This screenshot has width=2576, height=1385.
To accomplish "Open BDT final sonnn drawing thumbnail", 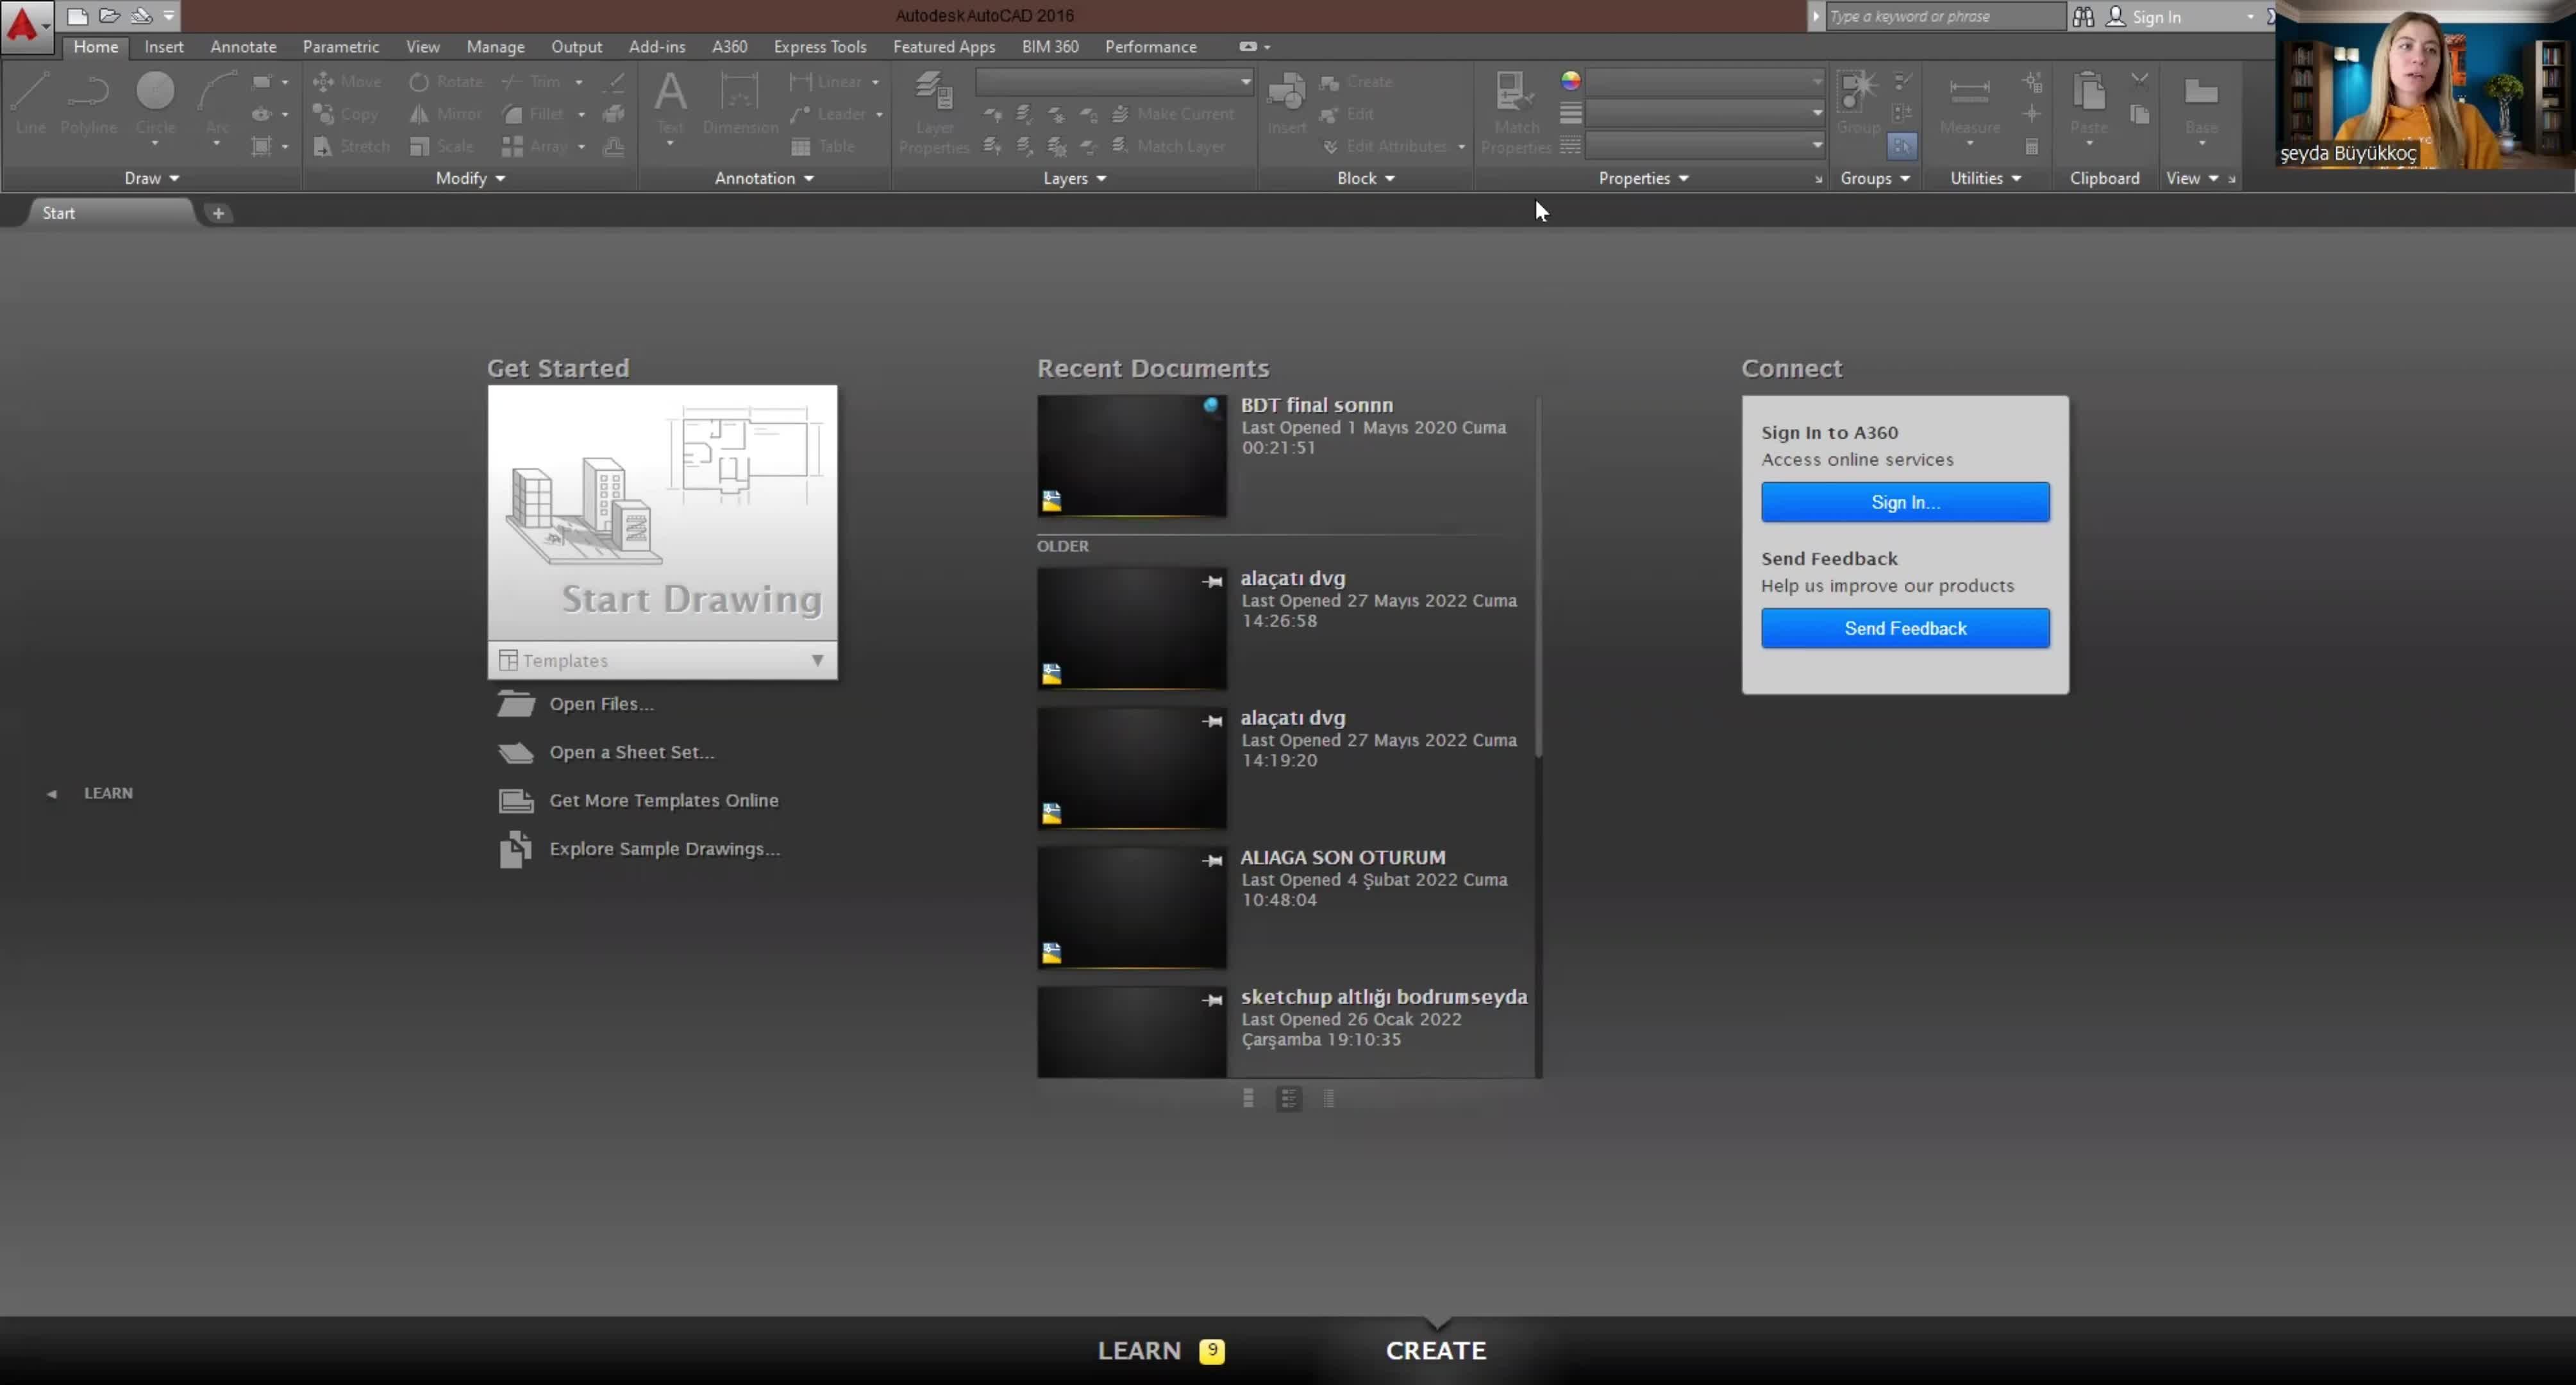I will (1131, 455).
